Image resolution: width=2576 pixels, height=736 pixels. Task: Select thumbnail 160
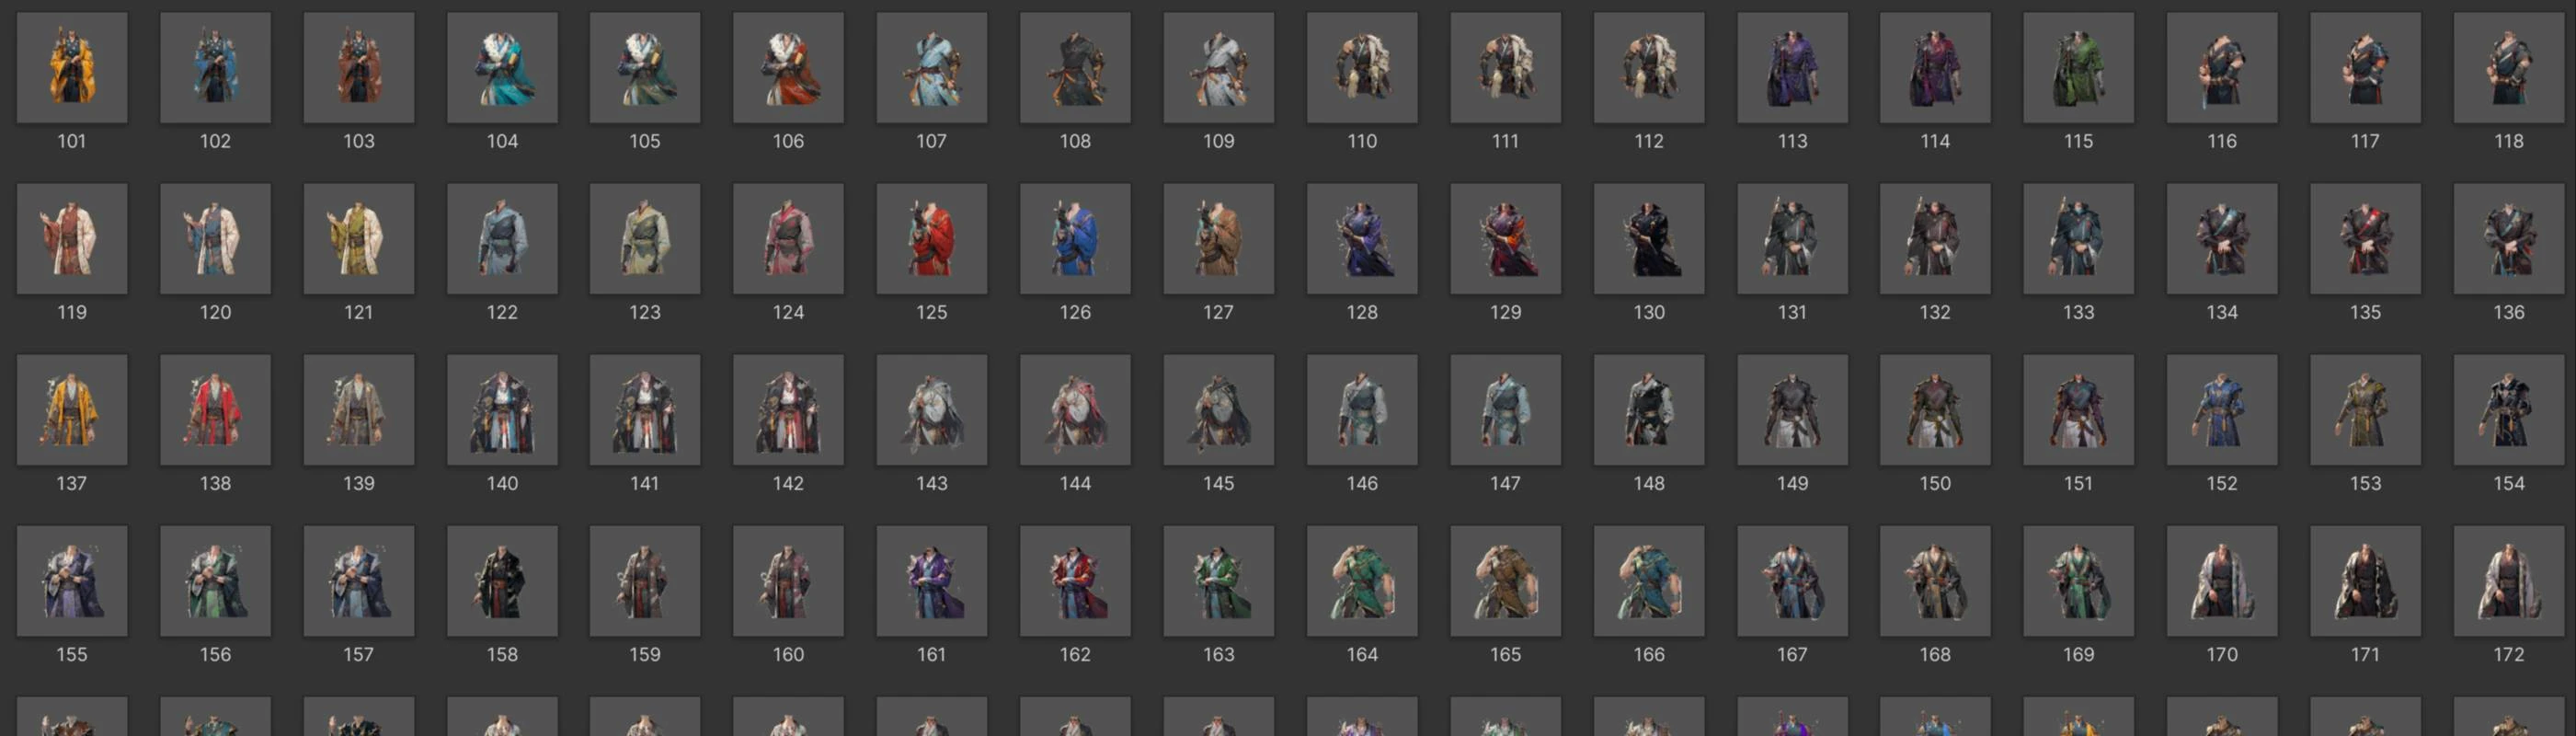(788, 581)
